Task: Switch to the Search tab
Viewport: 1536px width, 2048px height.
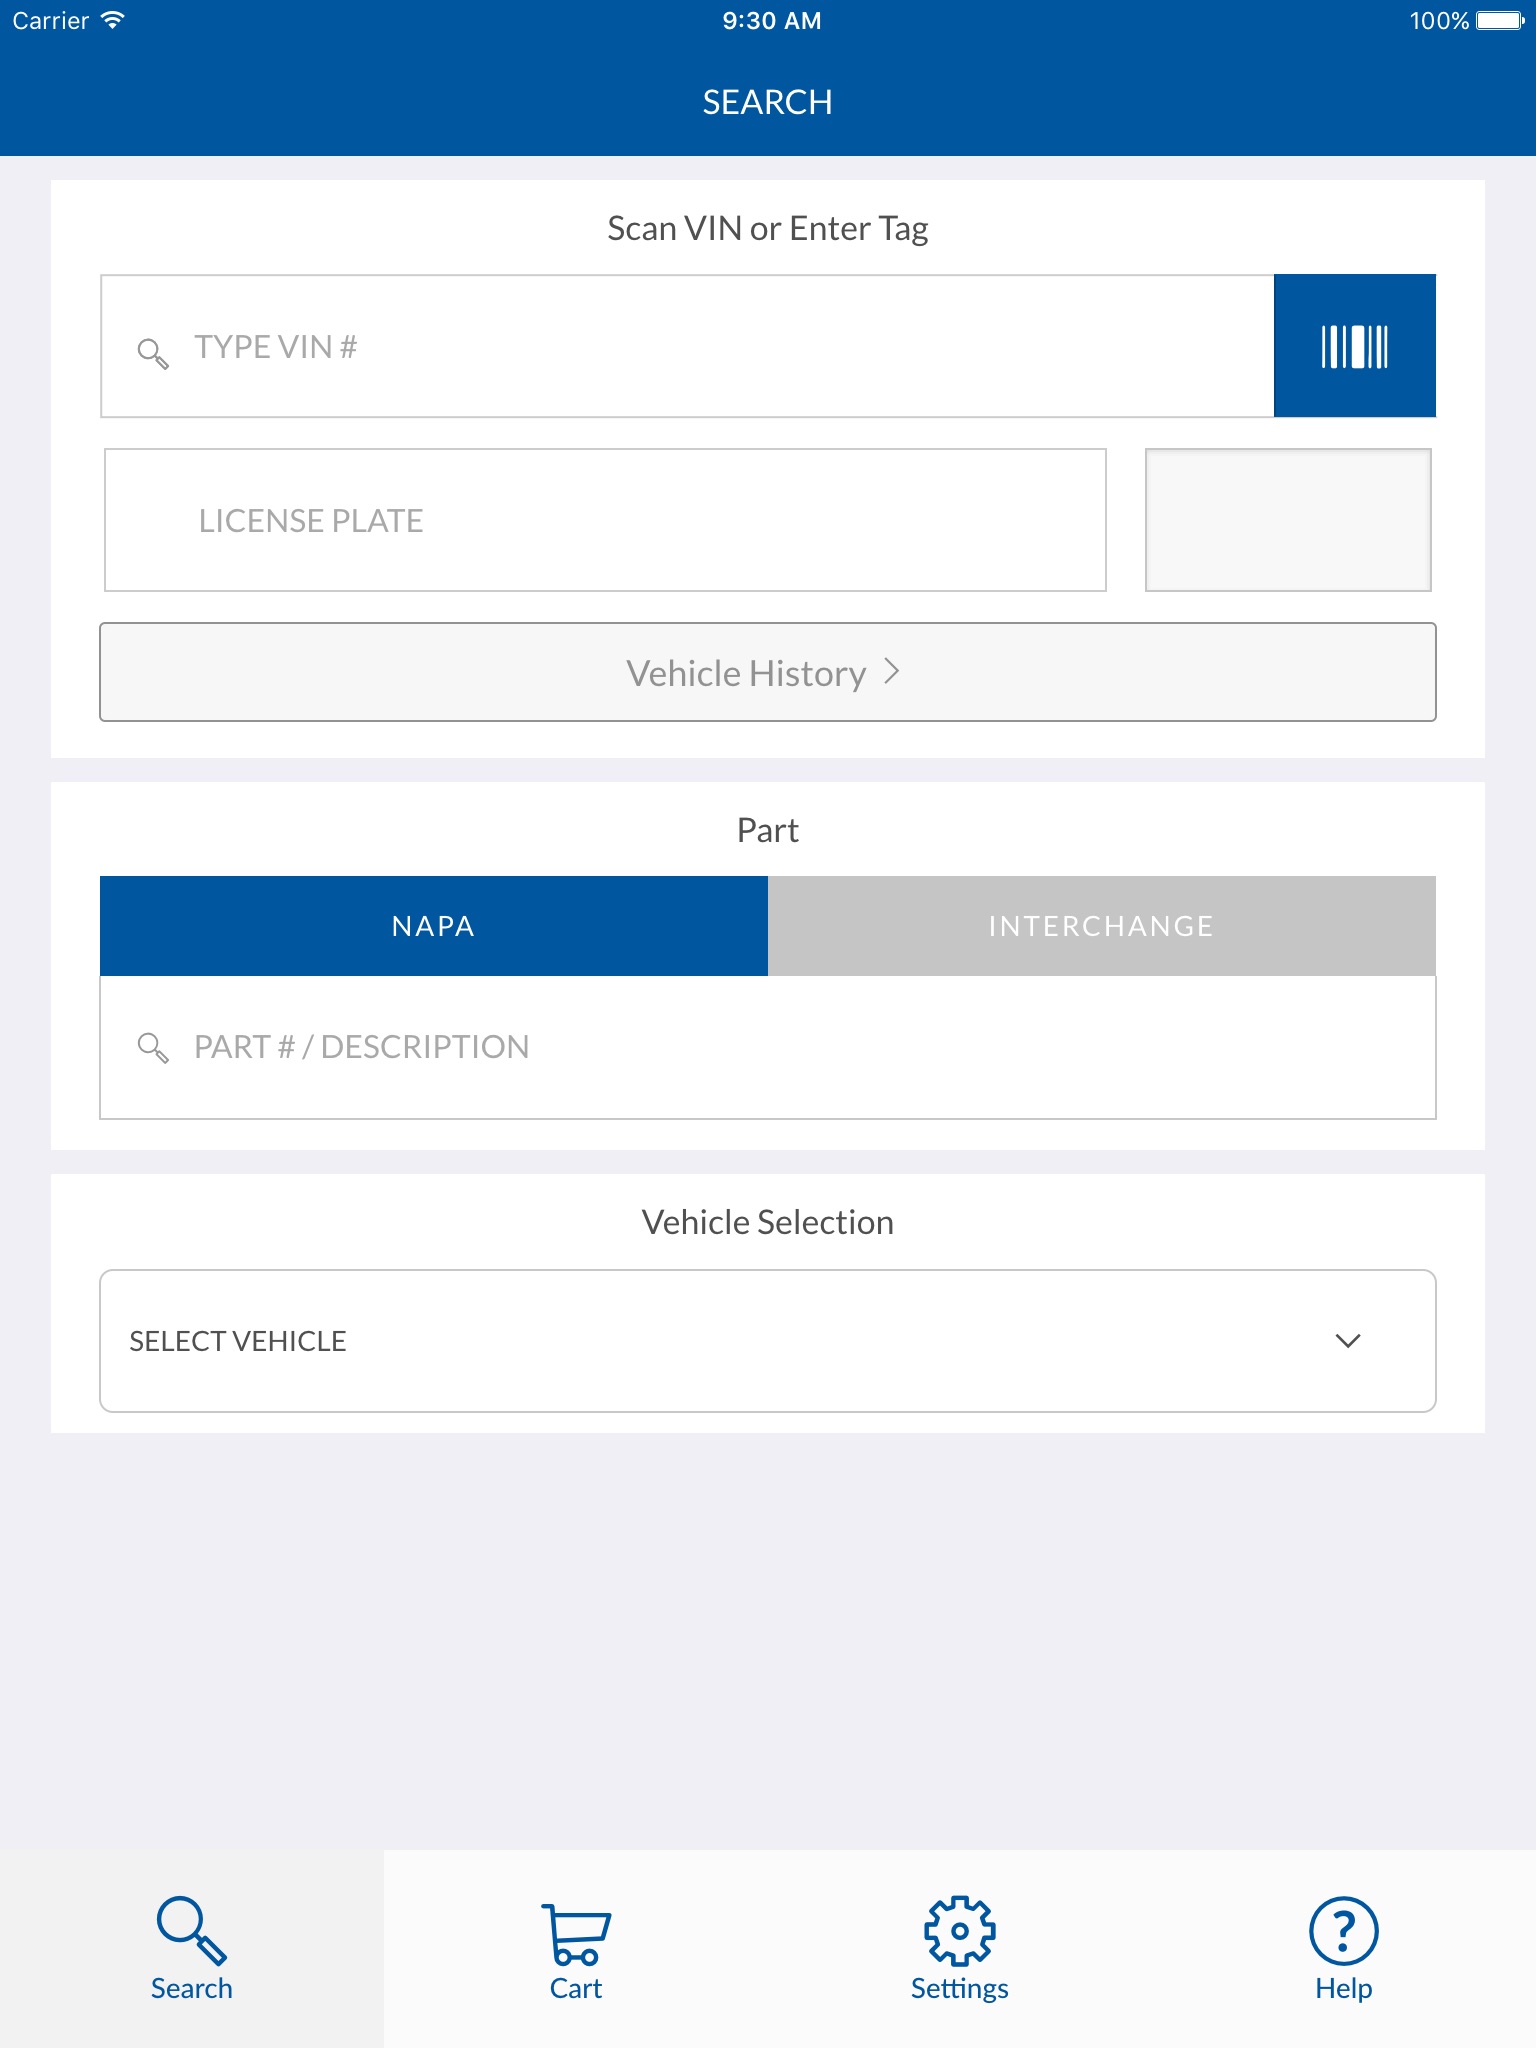Action: coord(192,1950)
